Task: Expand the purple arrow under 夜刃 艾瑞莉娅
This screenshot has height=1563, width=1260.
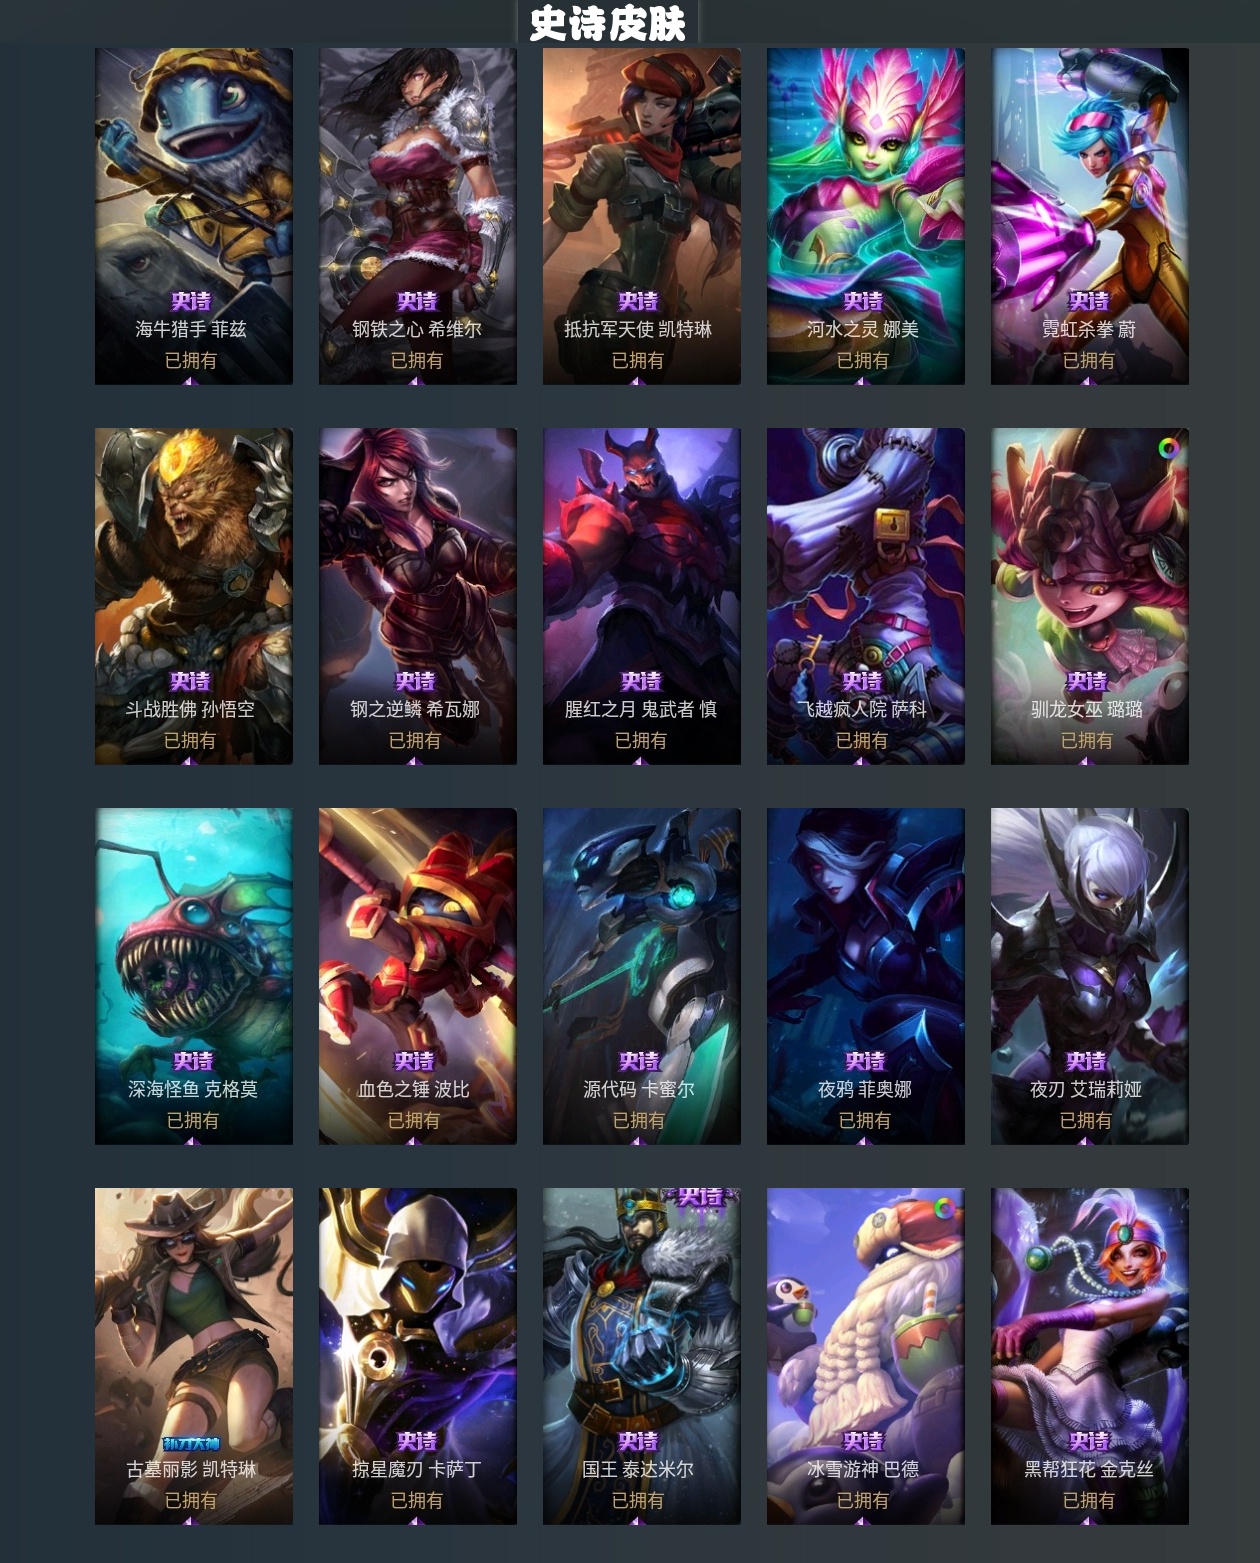Action: [x=1086, y=1140]
